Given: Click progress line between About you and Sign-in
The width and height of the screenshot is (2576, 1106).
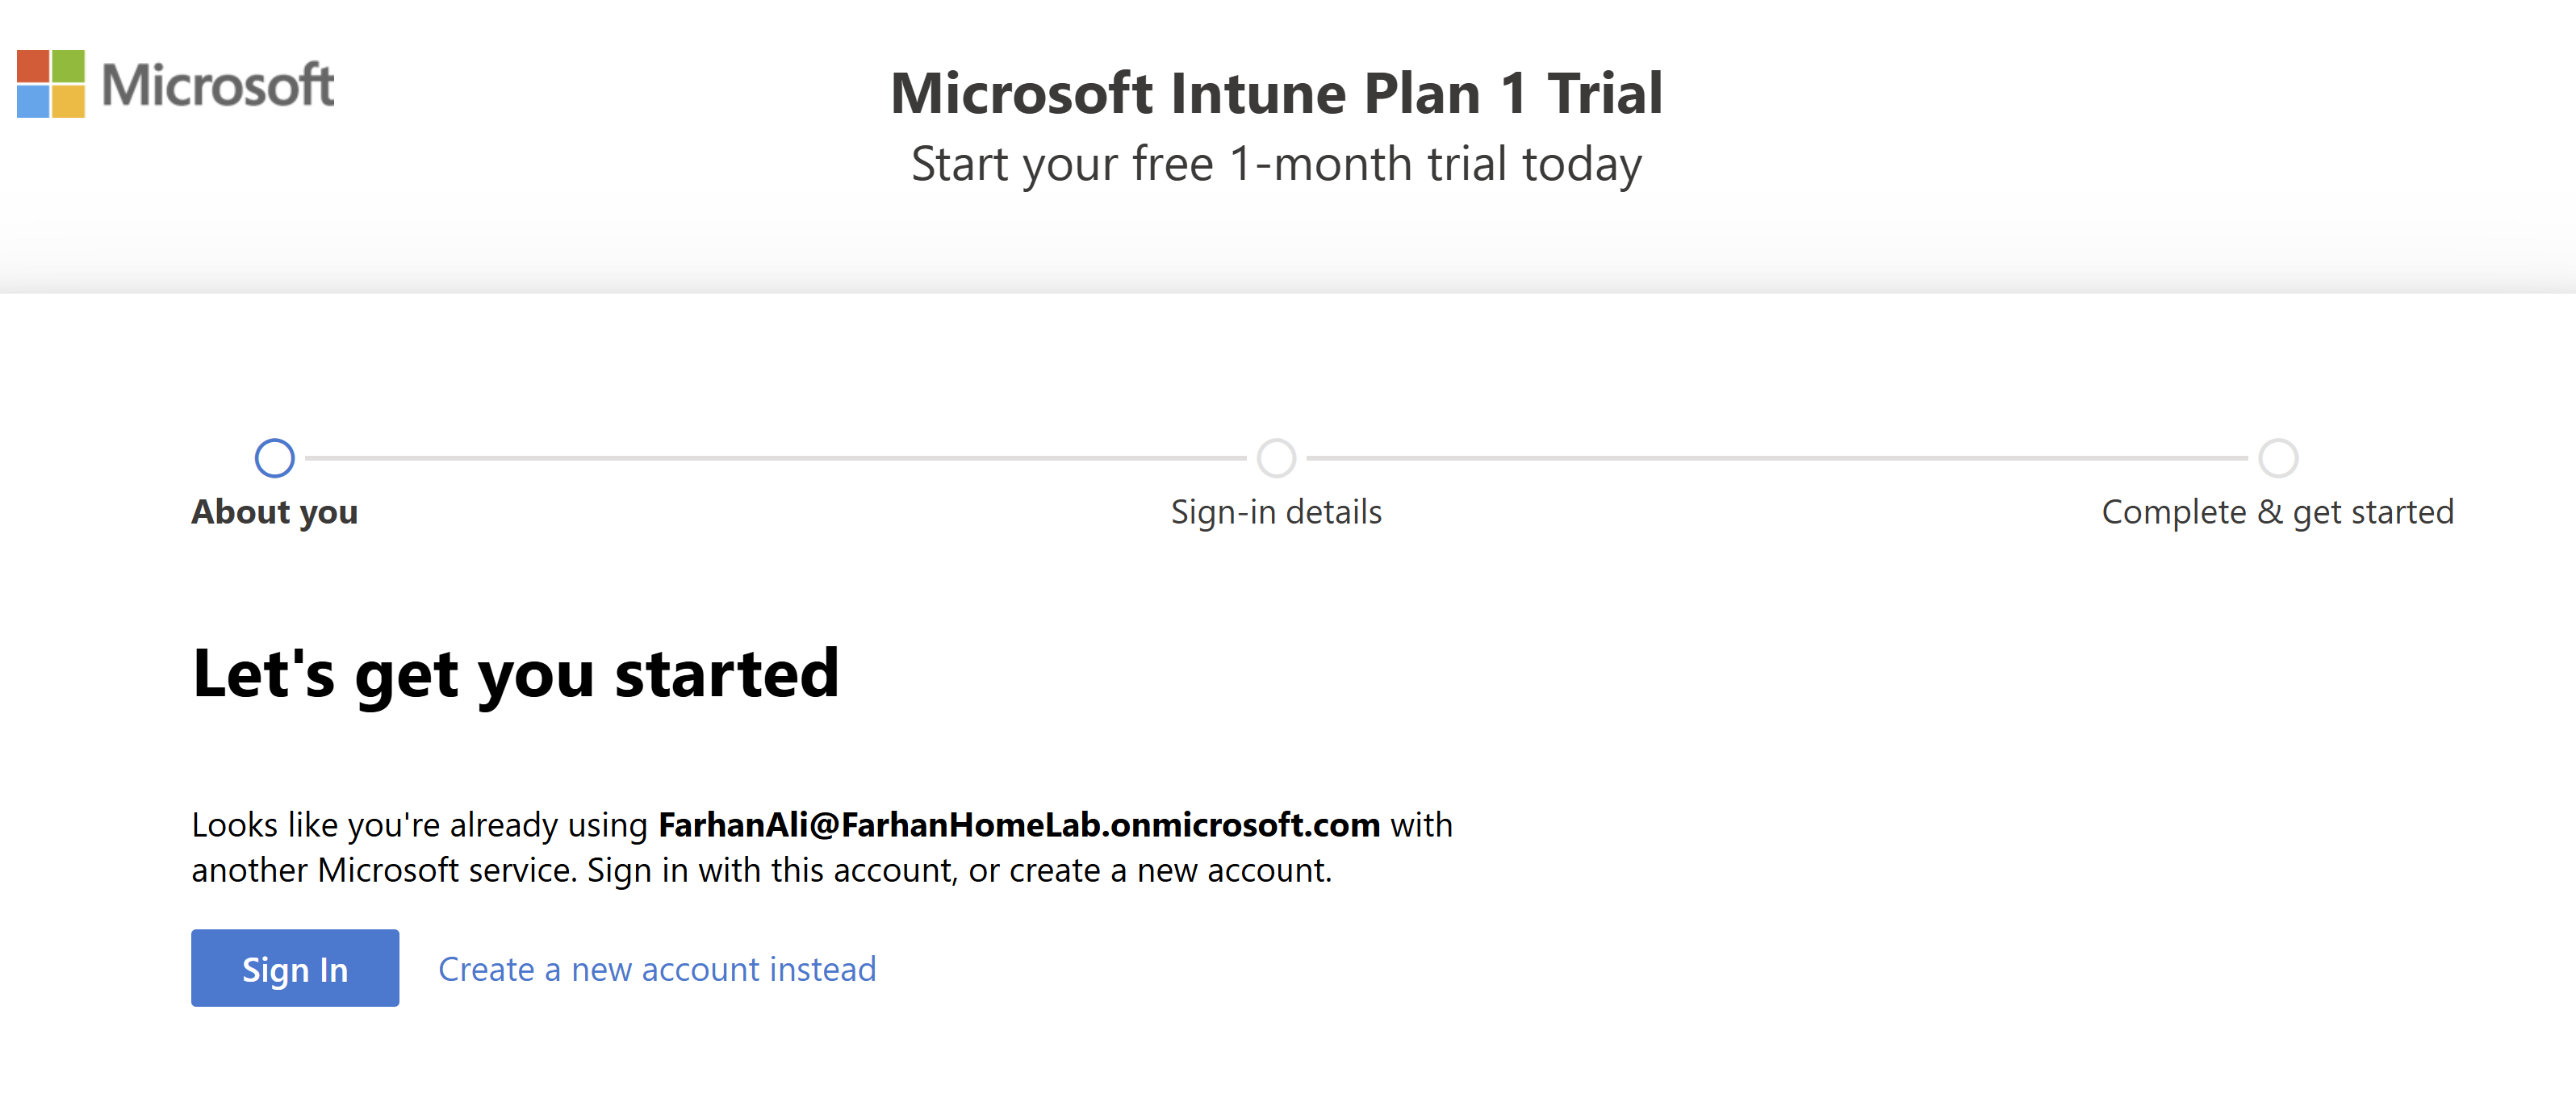Looking at the screenshot, I should pos(775,458).
